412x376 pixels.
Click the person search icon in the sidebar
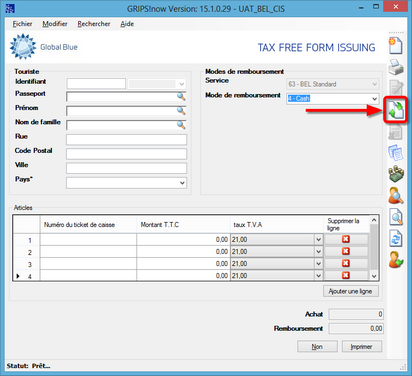pyautogui.click(x=396, y=195)
